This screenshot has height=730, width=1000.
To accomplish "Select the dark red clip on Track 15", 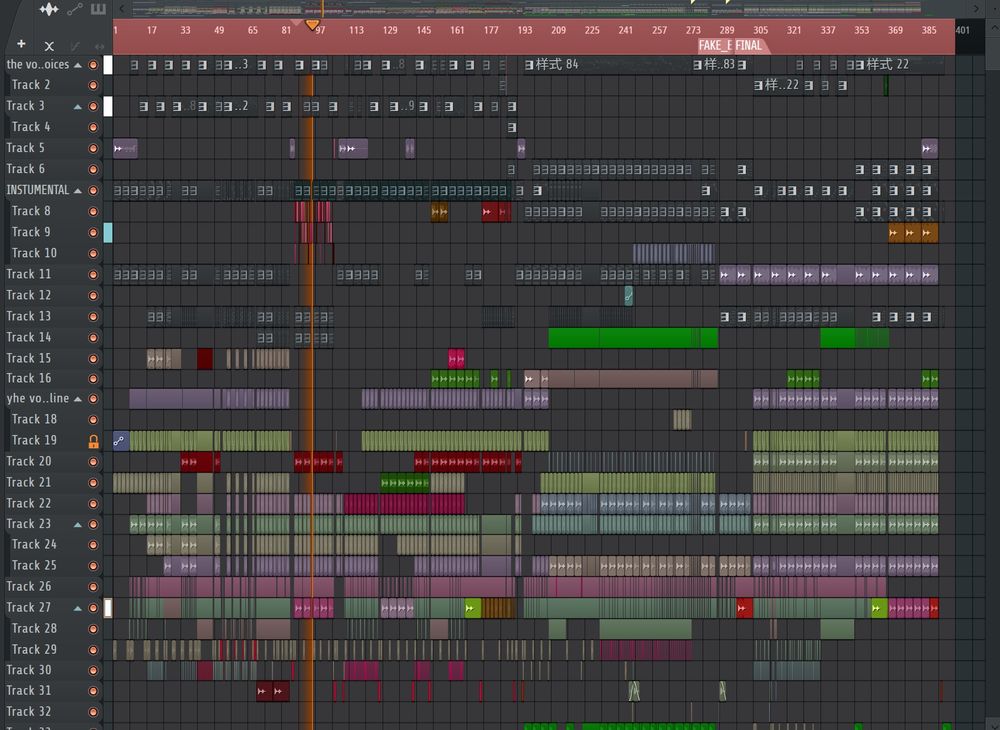I will tap(205, 358).
